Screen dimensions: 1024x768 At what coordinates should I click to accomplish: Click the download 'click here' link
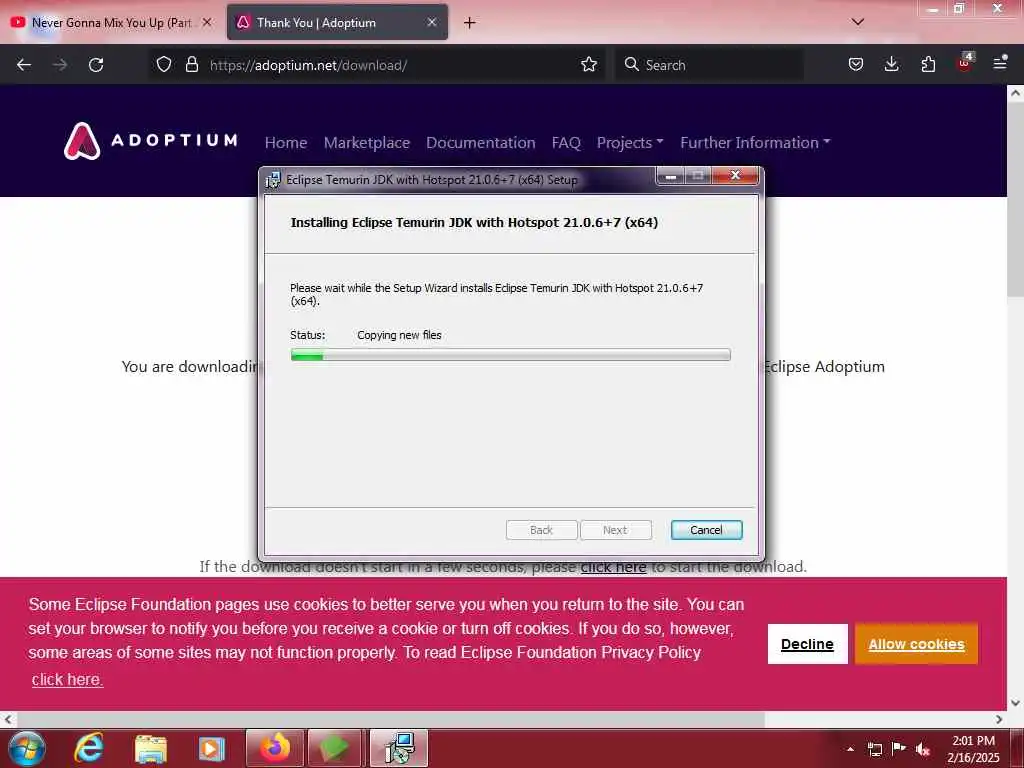(x=613, y=567)
